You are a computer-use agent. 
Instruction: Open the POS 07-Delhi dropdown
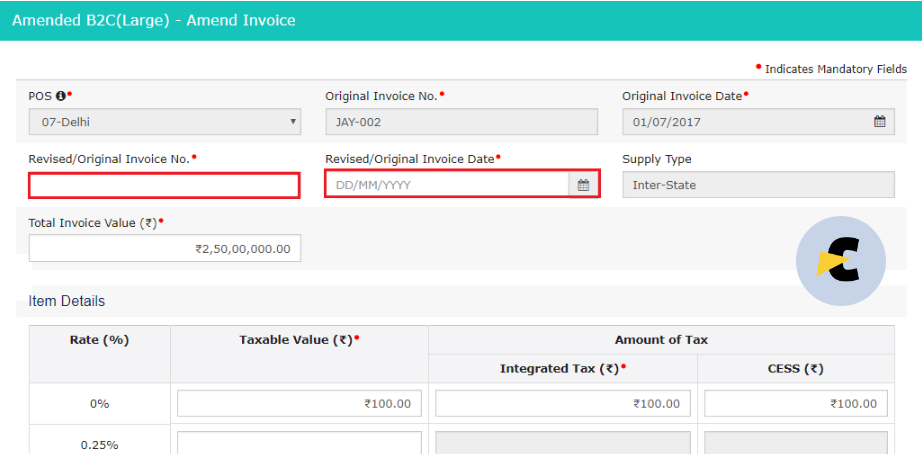click(x=165, y=122)
